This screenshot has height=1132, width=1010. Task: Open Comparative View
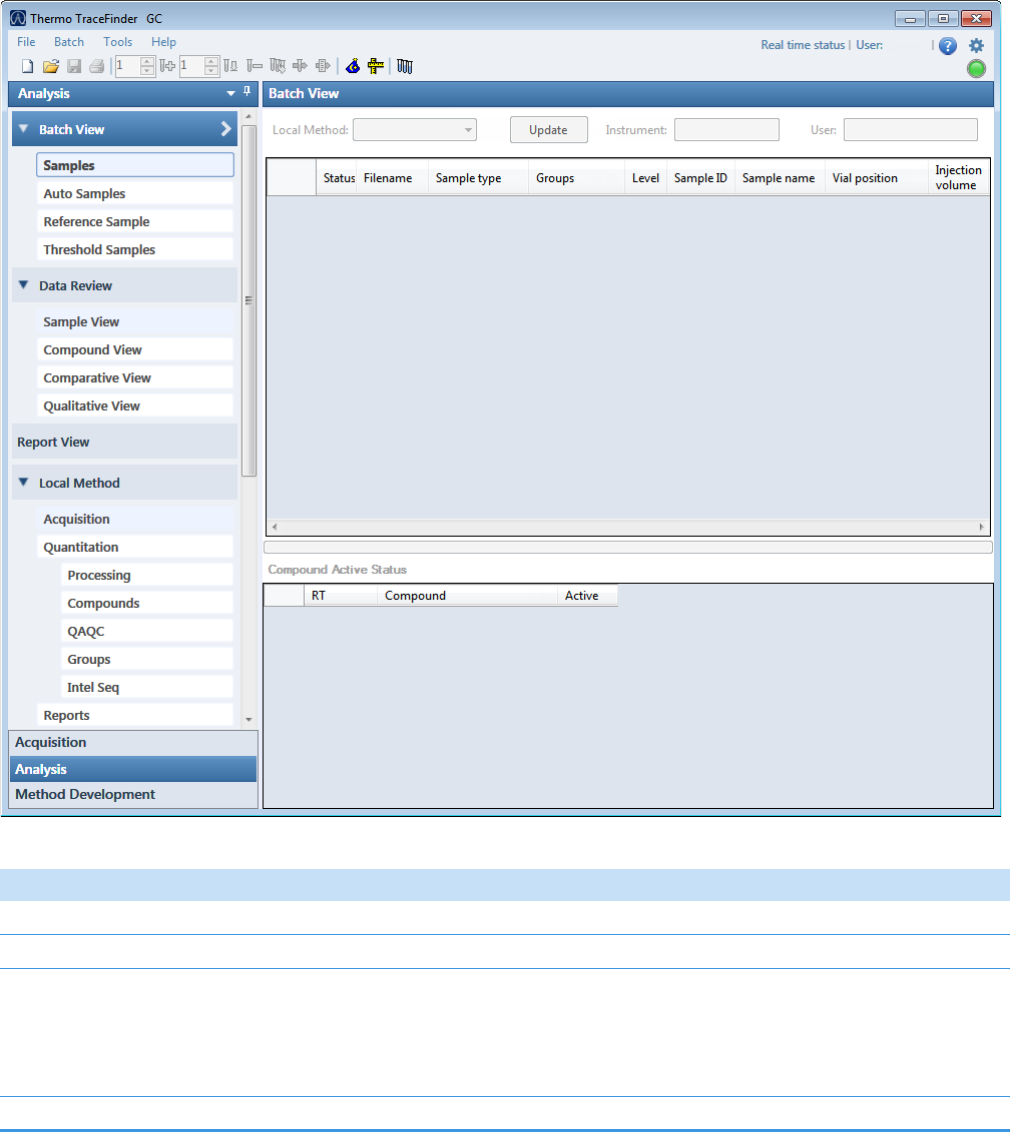click(135, 378)
